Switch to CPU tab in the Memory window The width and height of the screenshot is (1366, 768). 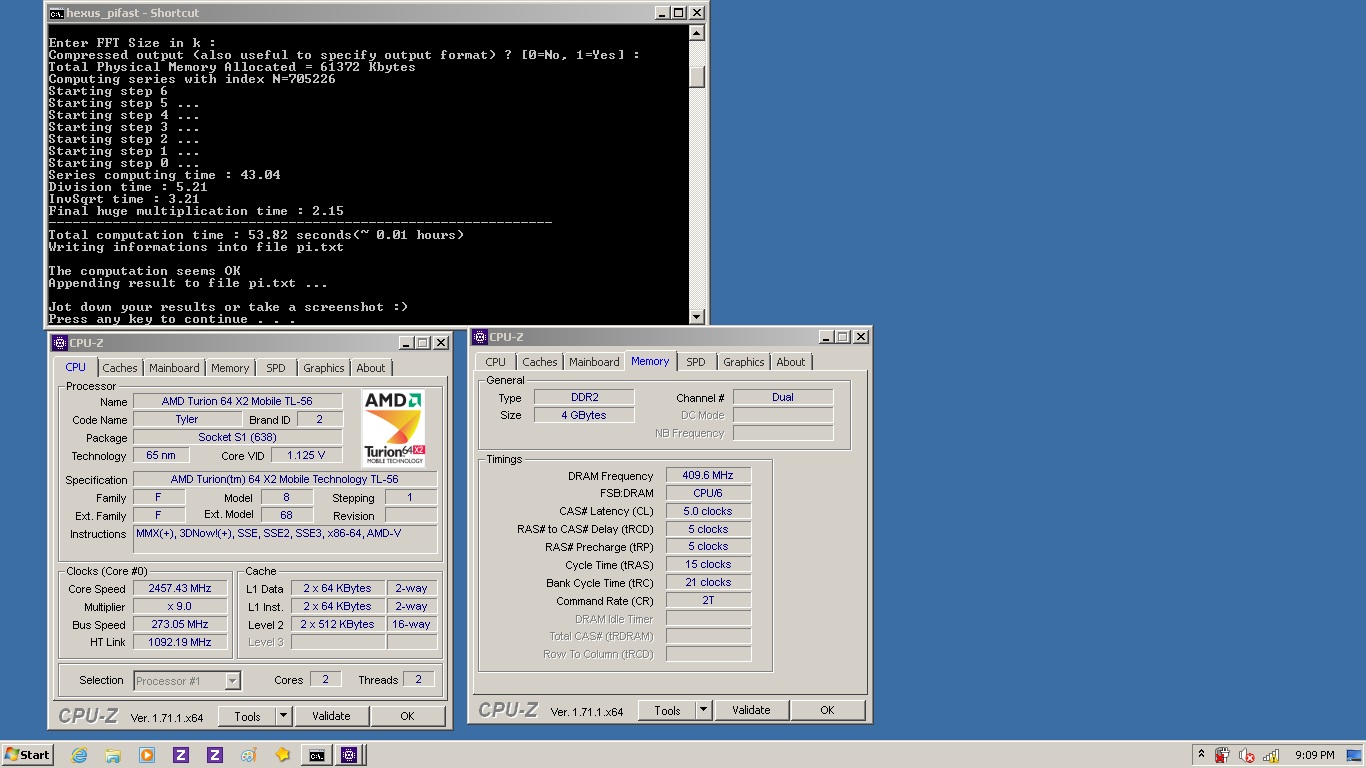tap(496, 362)
